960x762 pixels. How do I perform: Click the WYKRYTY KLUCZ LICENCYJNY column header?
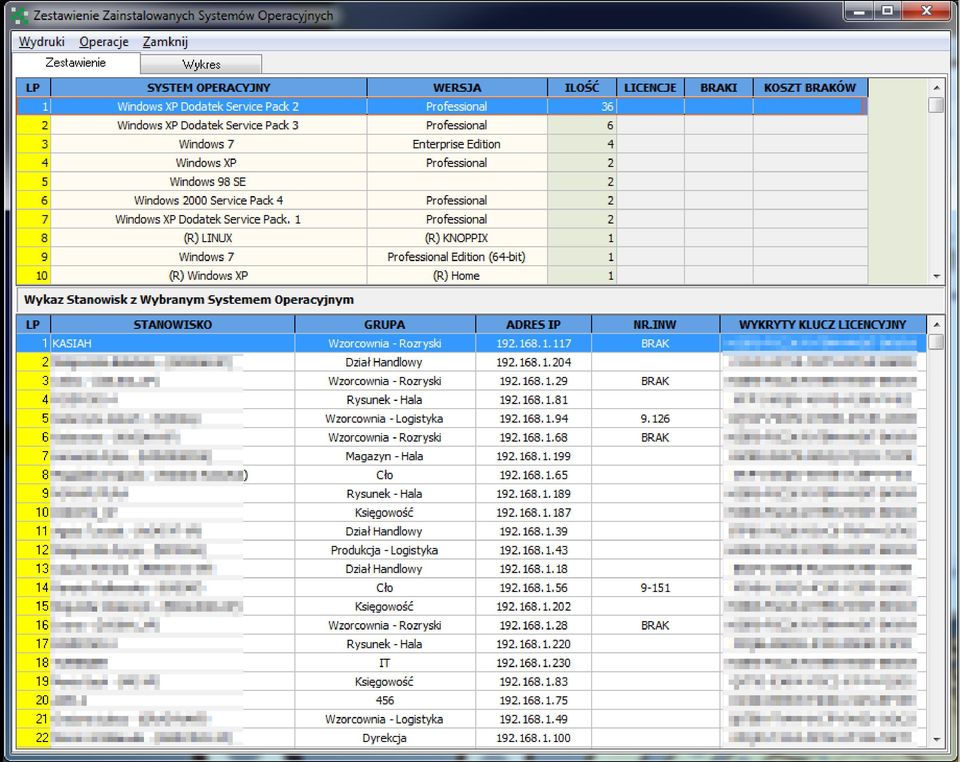822,324
